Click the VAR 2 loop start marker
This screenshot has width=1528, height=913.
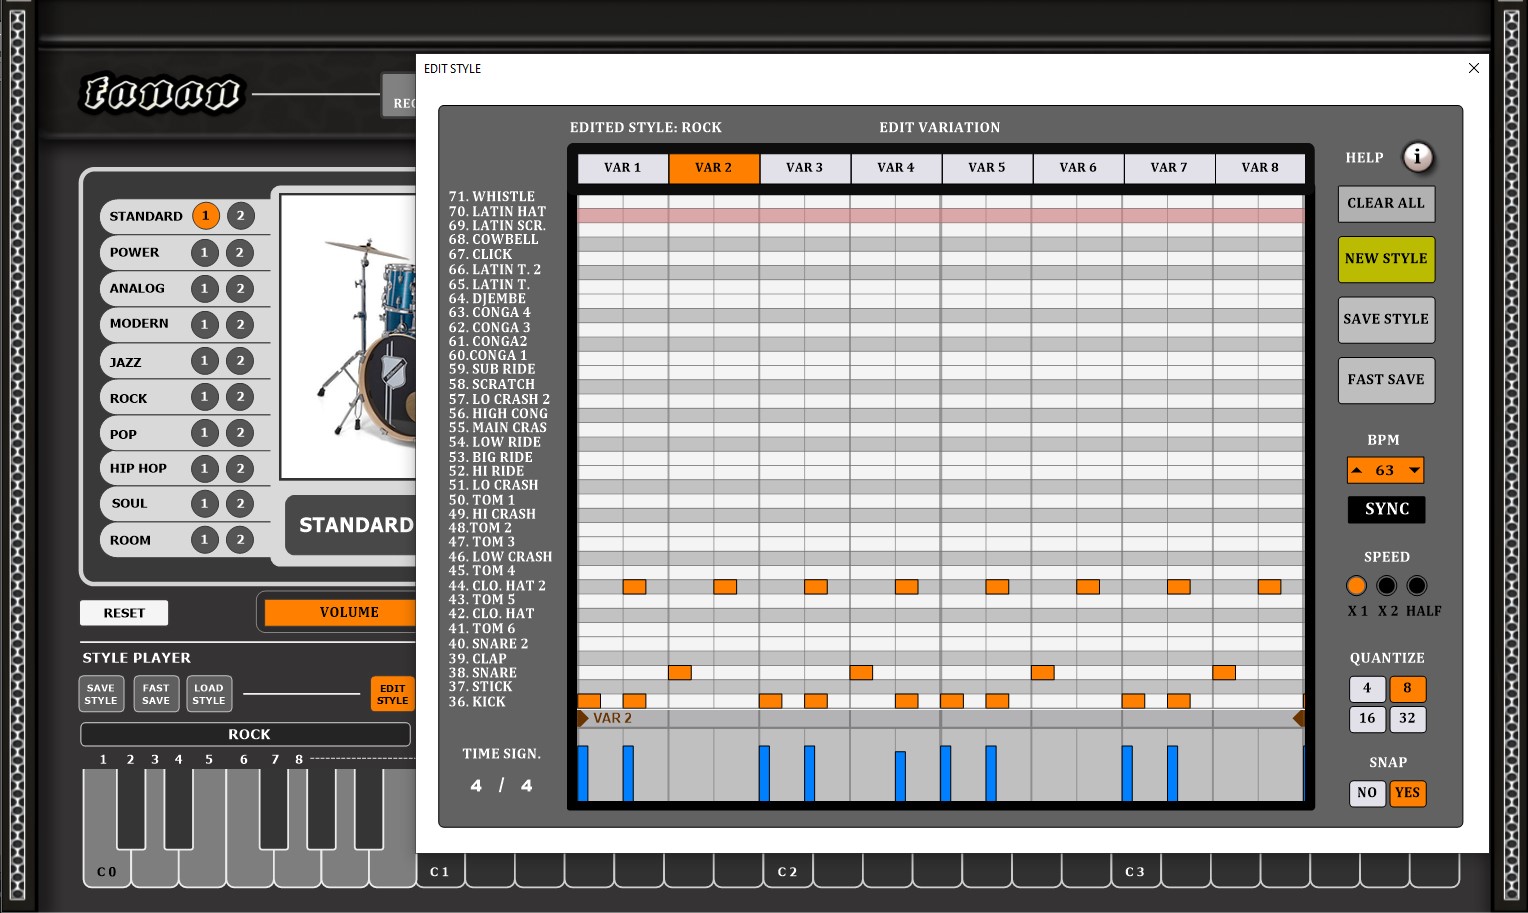pyautogui.click(x=583, y=718)
